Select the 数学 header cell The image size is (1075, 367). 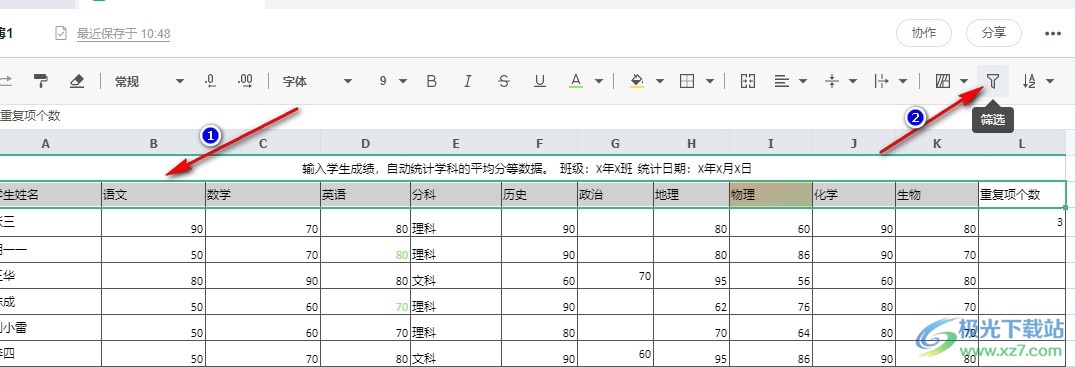pyautogui.click(x=263, y=194)
